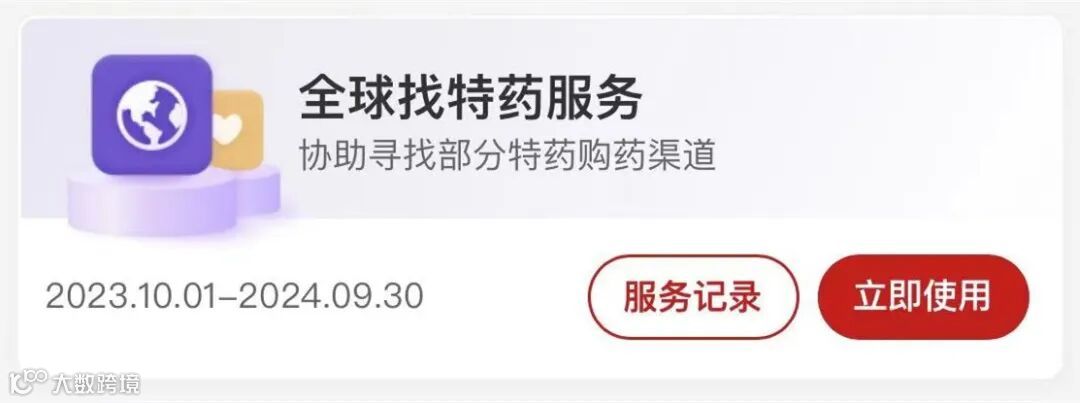
Task: Tap the white heart symbol on orange tile
Action: [229, 127]
